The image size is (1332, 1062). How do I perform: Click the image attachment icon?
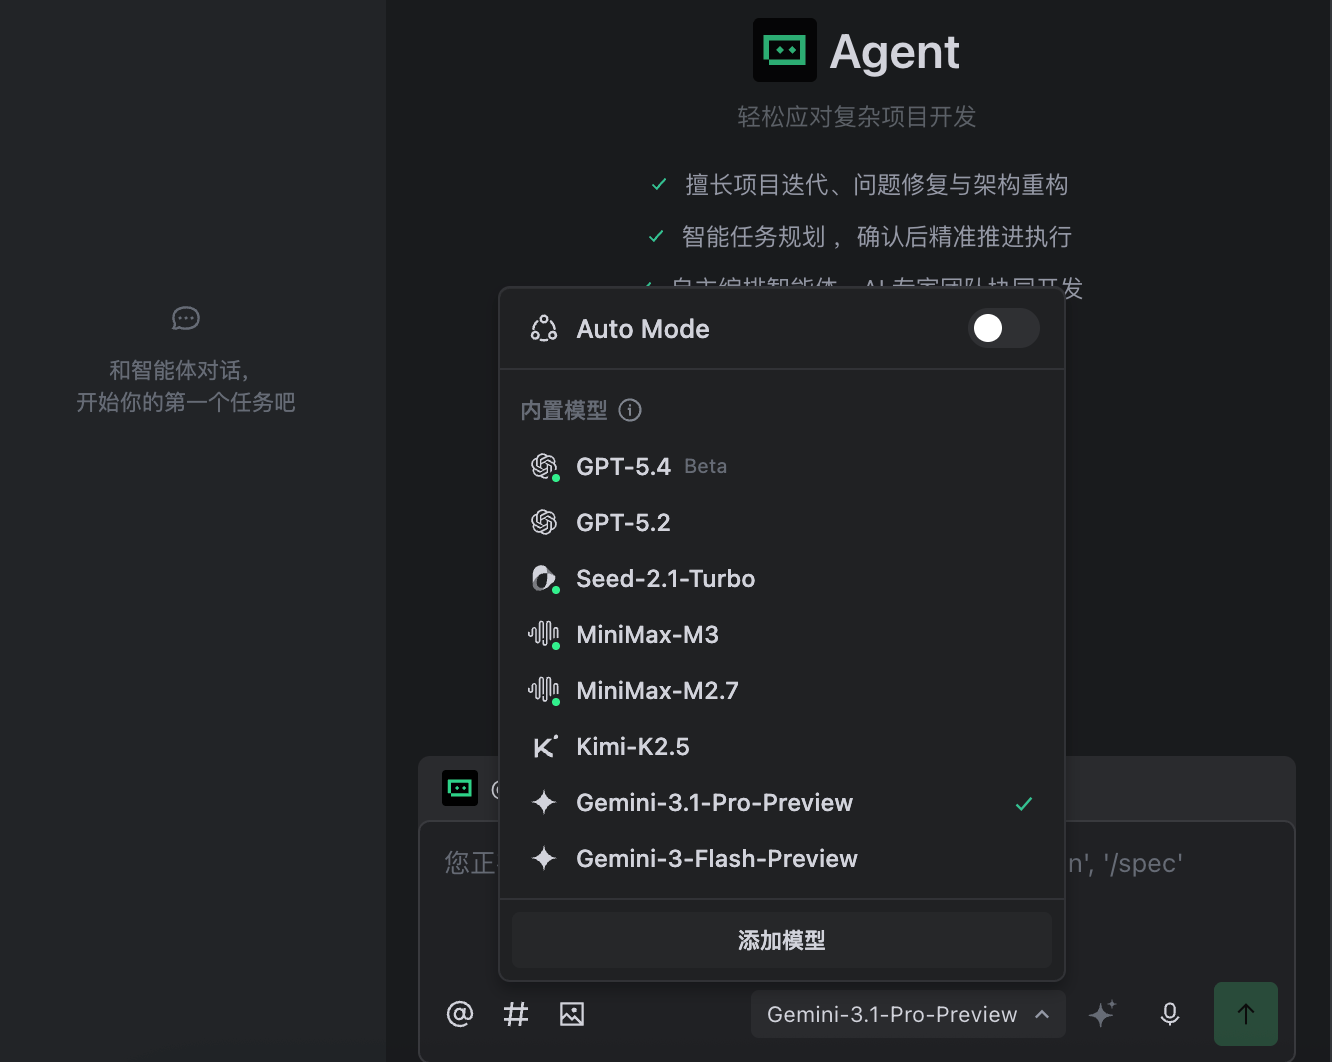(572, 1014)
